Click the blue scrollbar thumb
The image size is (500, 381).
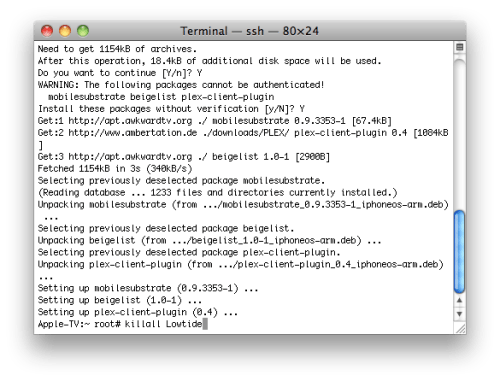pos(459,252)
